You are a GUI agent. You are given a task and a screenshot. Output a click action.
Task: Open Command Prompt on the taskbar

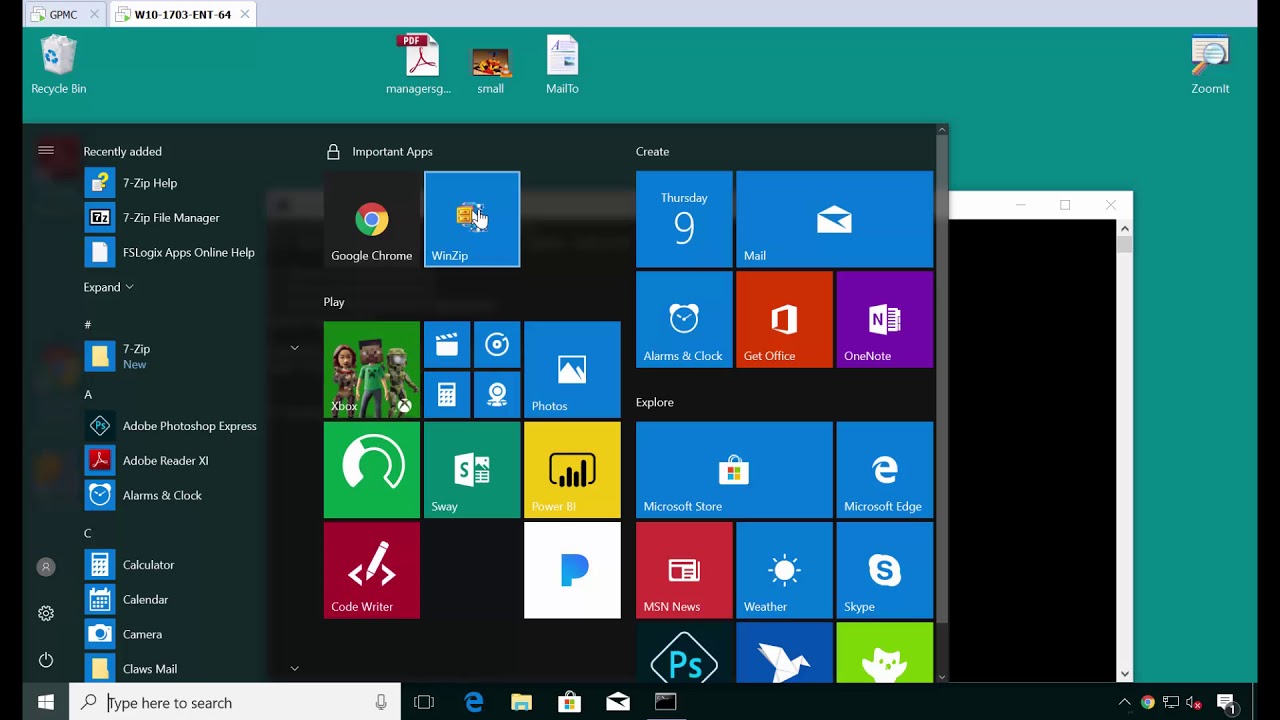pyautogui.click(x=665, y=703)
